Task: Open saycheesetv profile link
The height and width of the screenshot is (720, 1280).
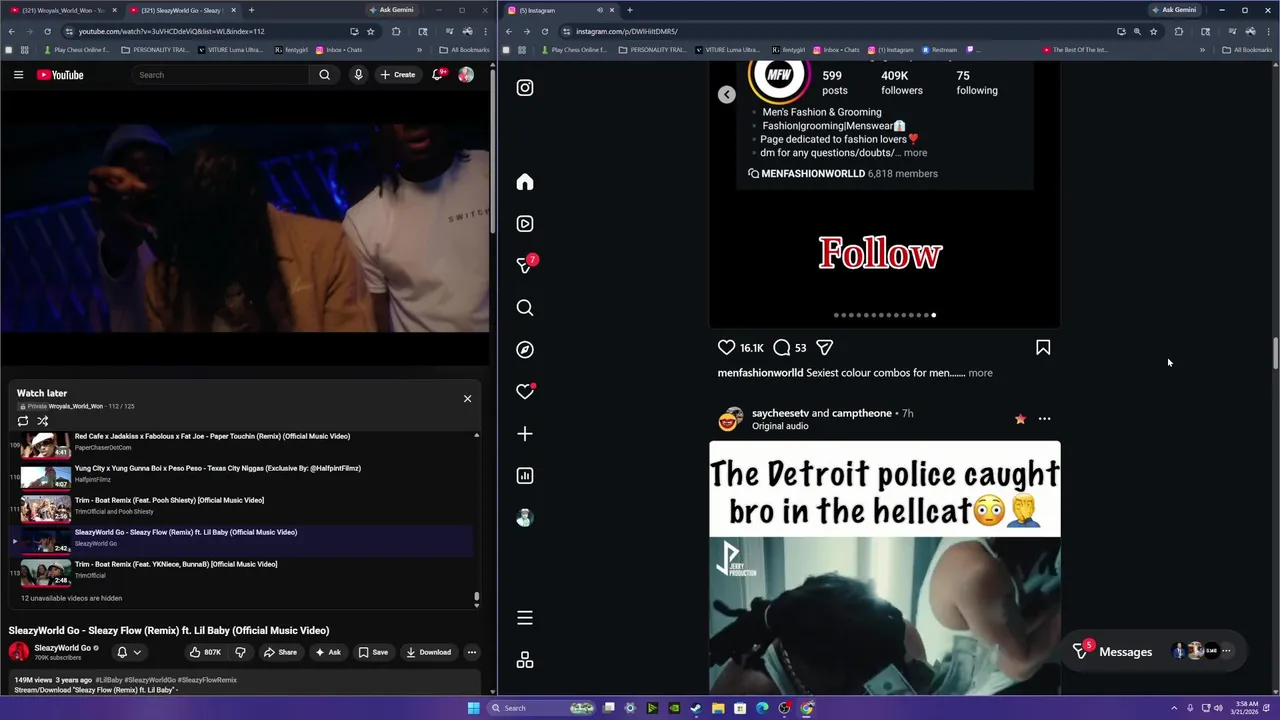Action: tap(780, 413)
